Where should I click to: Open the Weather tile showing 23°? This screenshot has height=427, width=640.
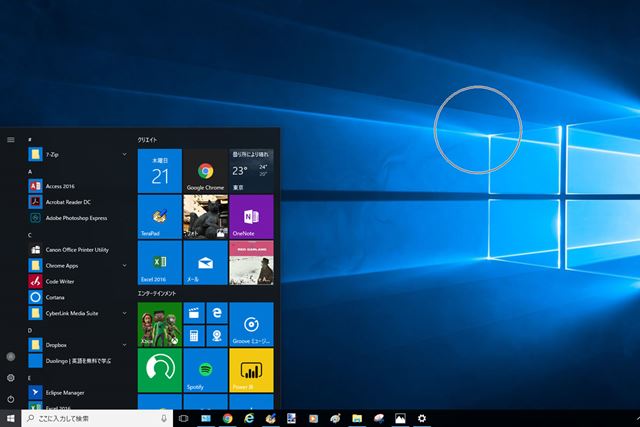pyautogui.click(x=251, y=171)
